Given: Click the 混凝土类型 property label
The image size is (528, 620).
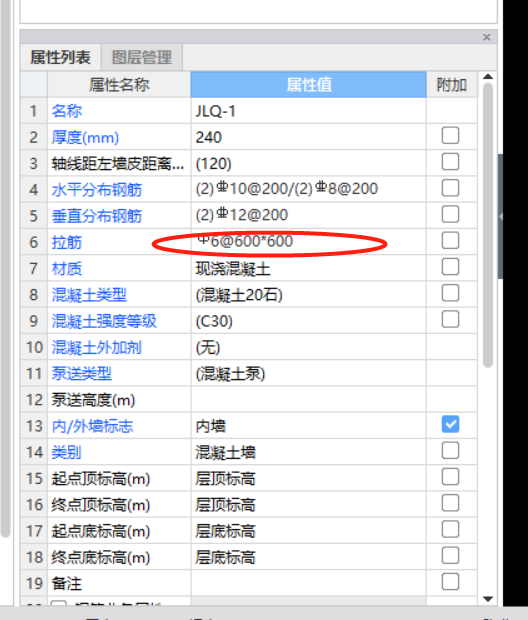Looking at the screenshot, I should [89, 295].
